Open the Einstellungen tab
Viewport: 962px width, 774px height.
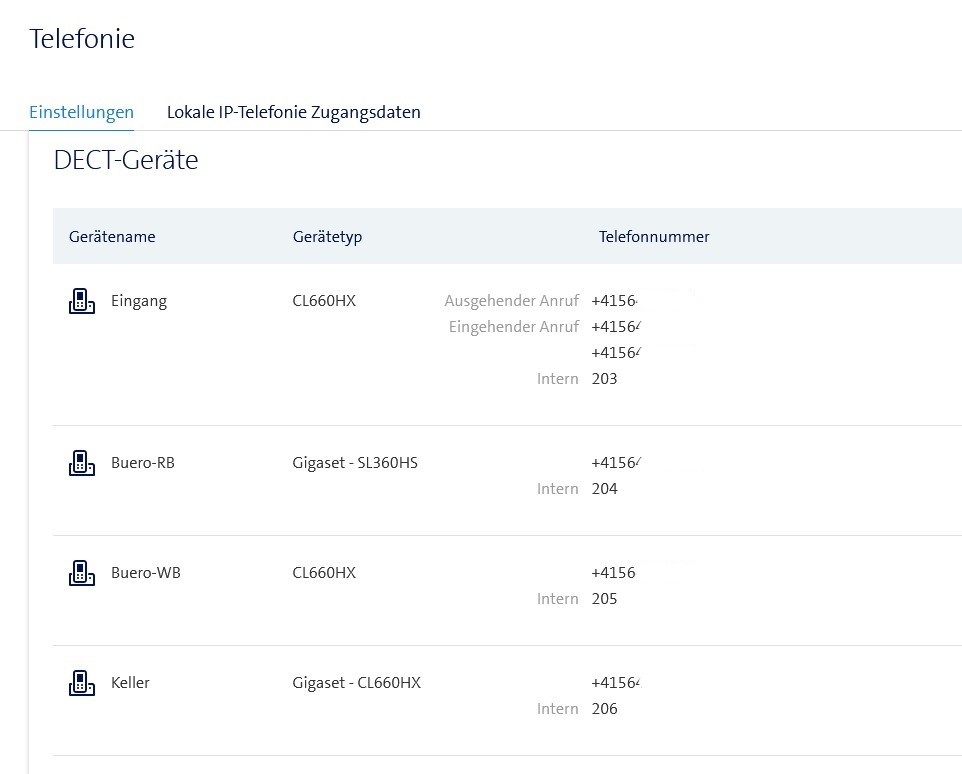pyautogui.click(x=81, y=112)
